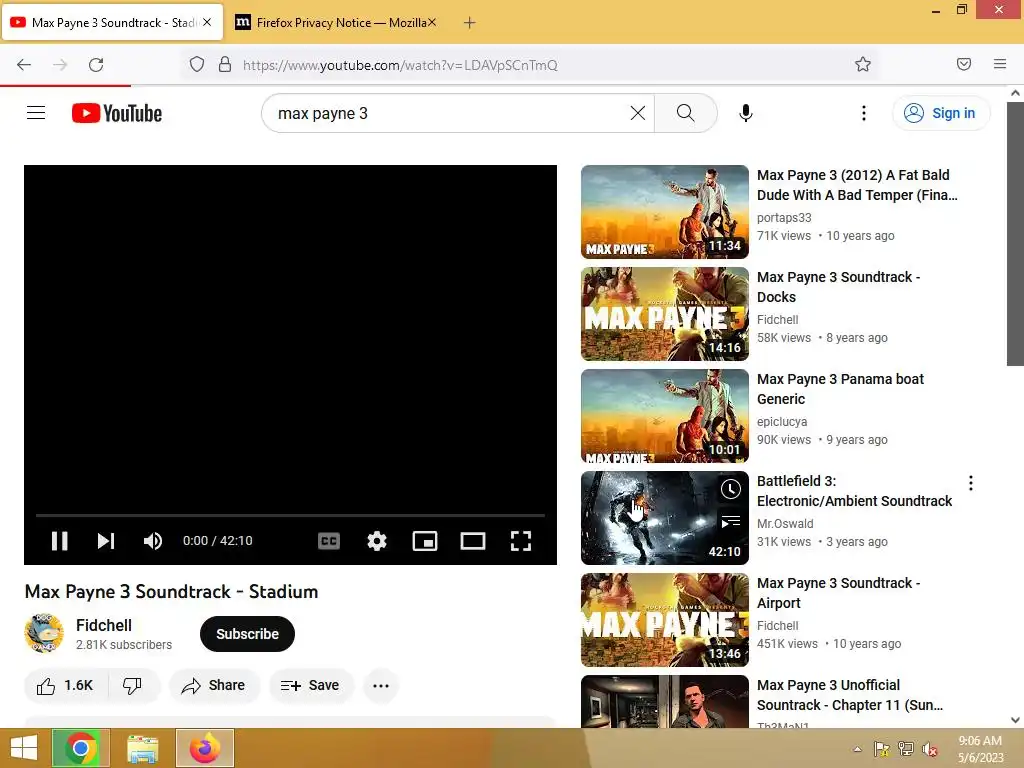Mute the video volume speaker icon
This screenshot has height=768, width=1024.
pos(153,541)
